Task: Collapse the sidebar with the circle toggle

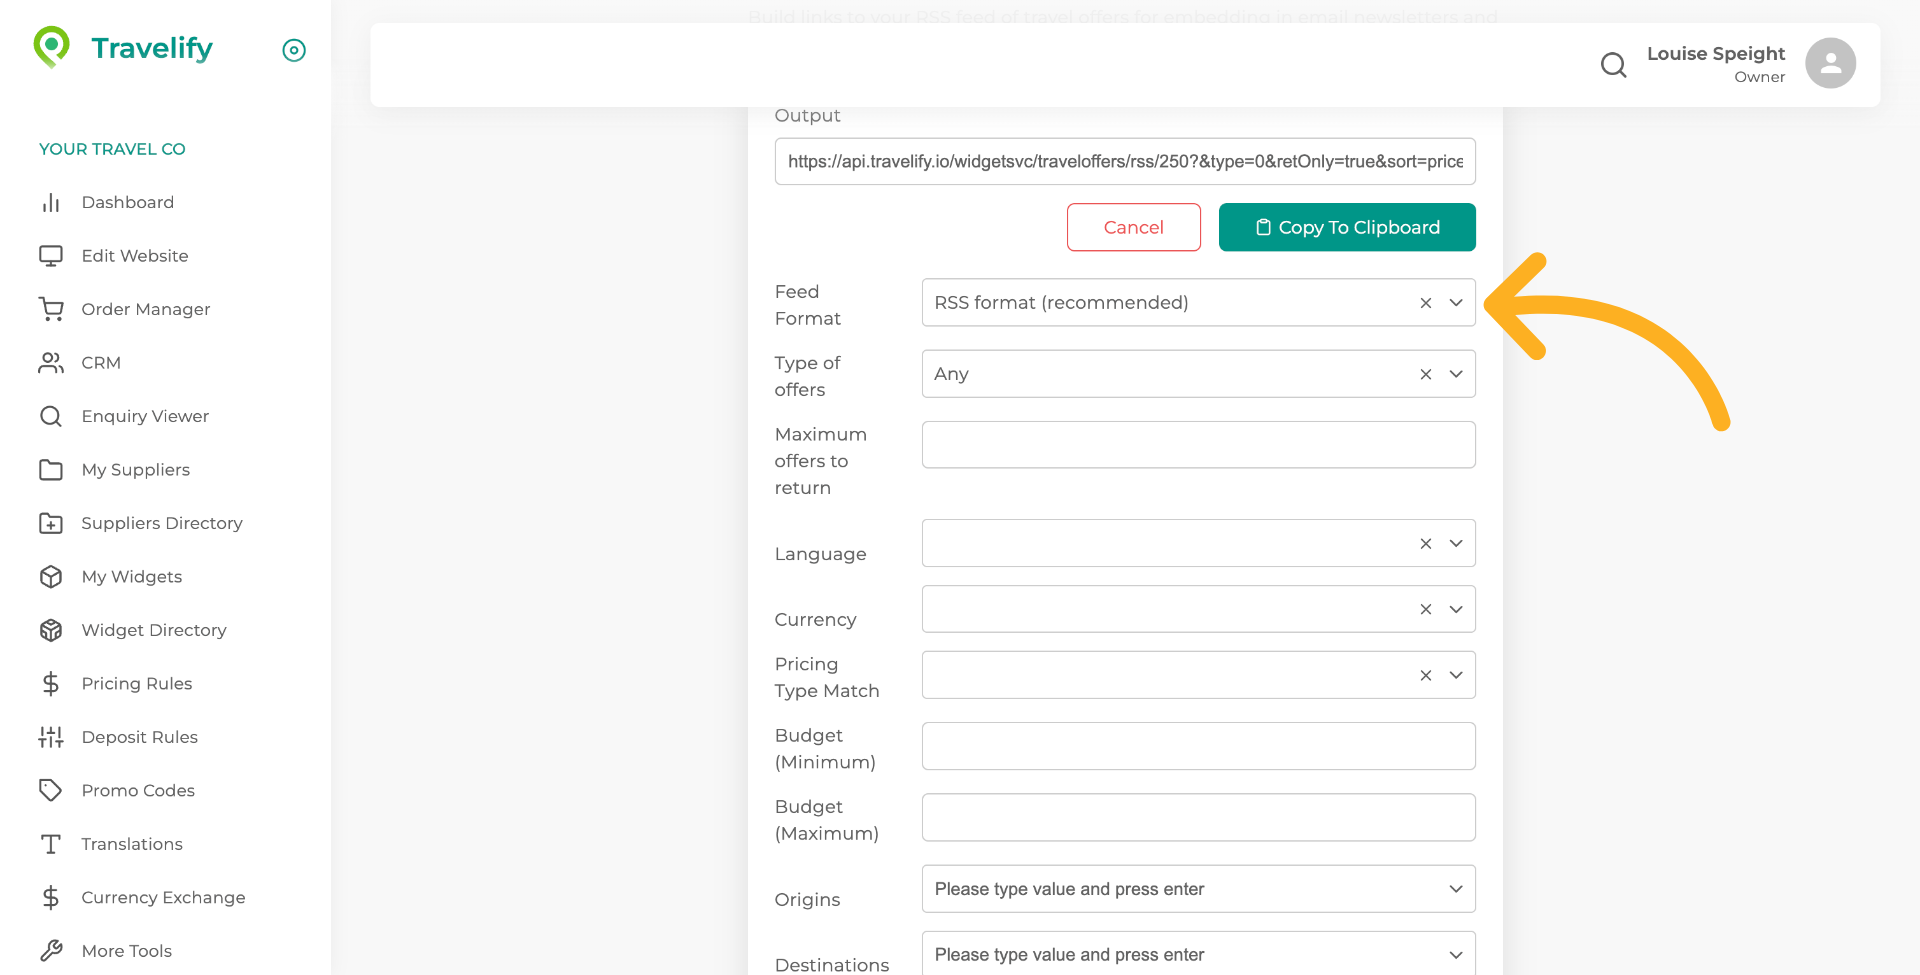Action: [x=293, y=49]
